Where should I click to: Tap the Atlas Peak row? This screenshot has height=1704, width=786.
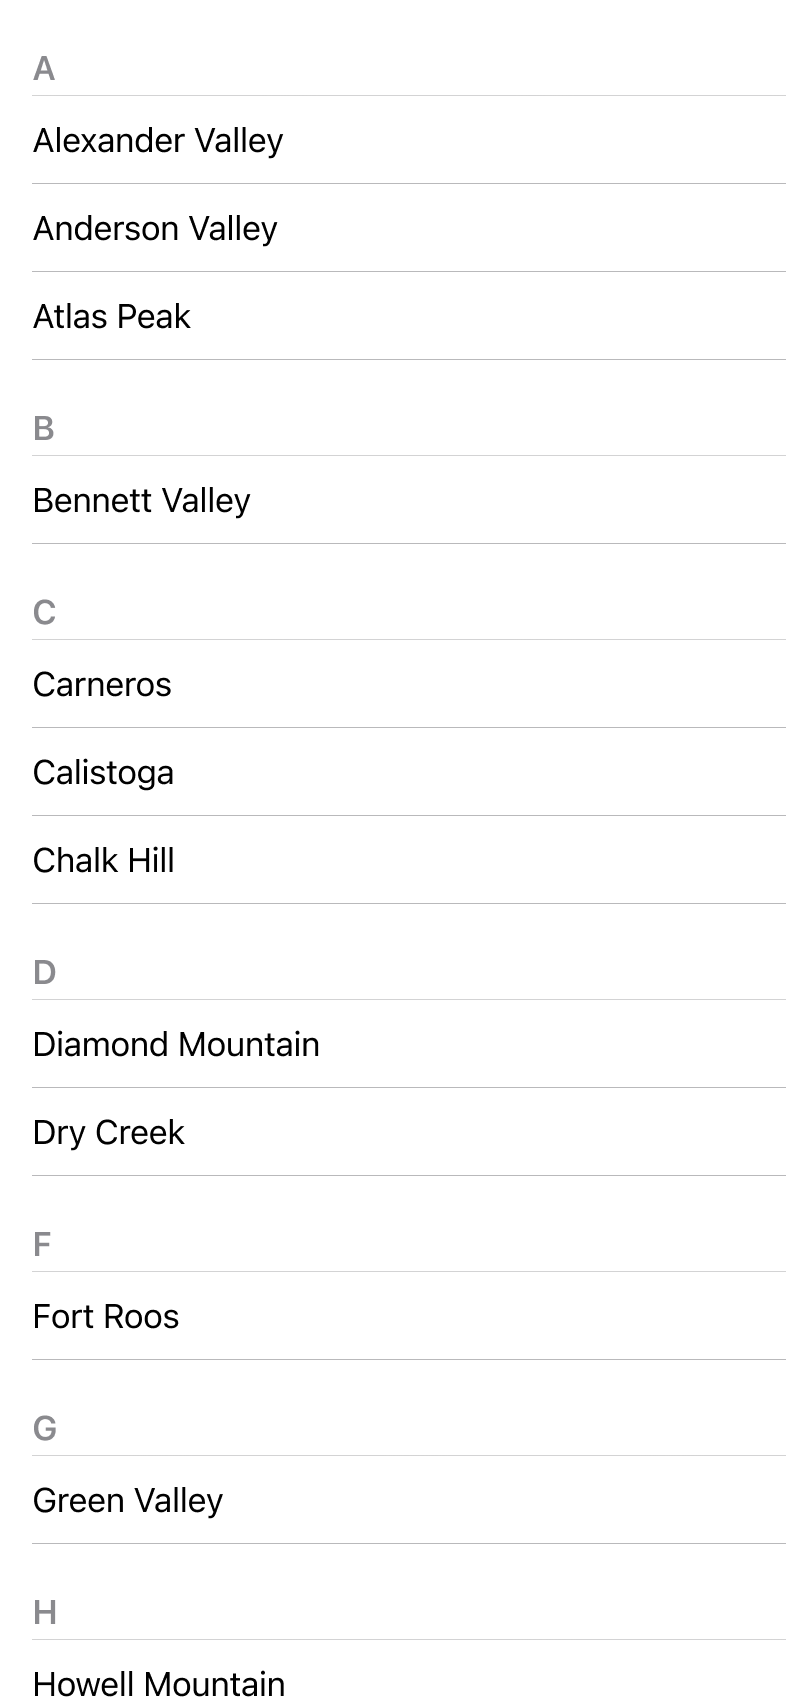pyautogui.click(x=112, y=317)
